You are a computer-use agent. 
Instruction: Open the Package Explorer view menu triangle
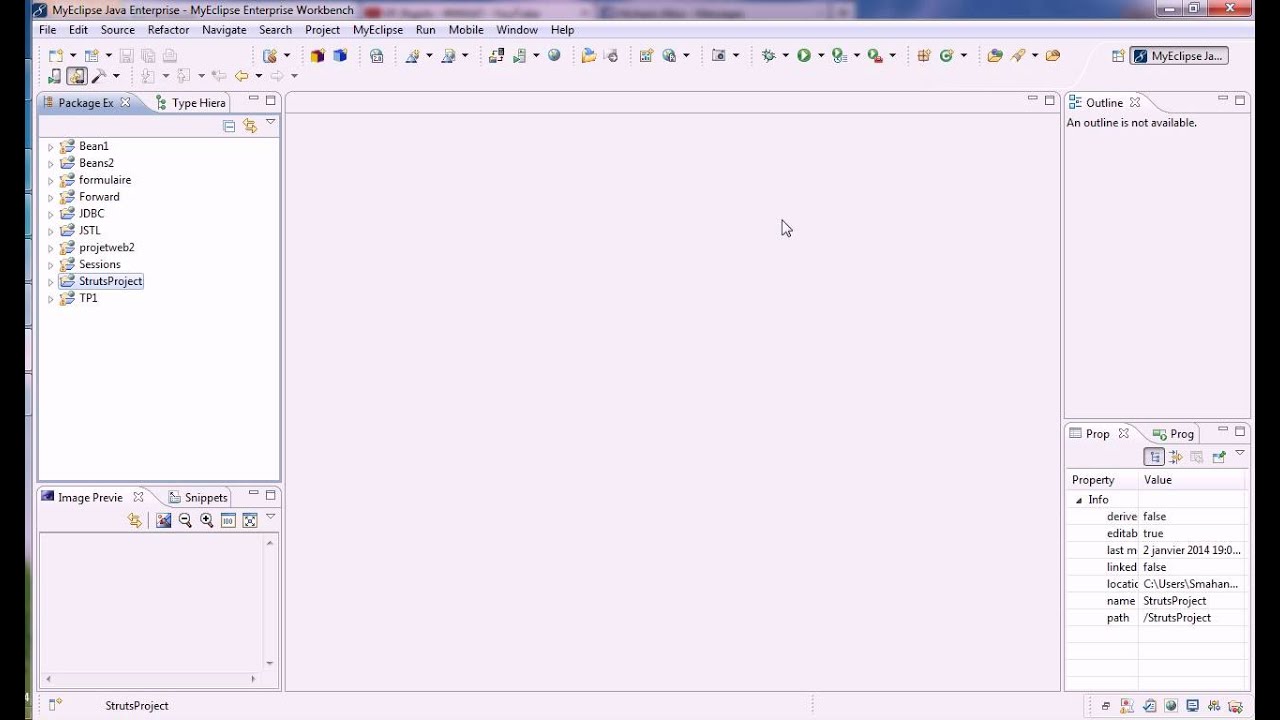pos(270,123)
